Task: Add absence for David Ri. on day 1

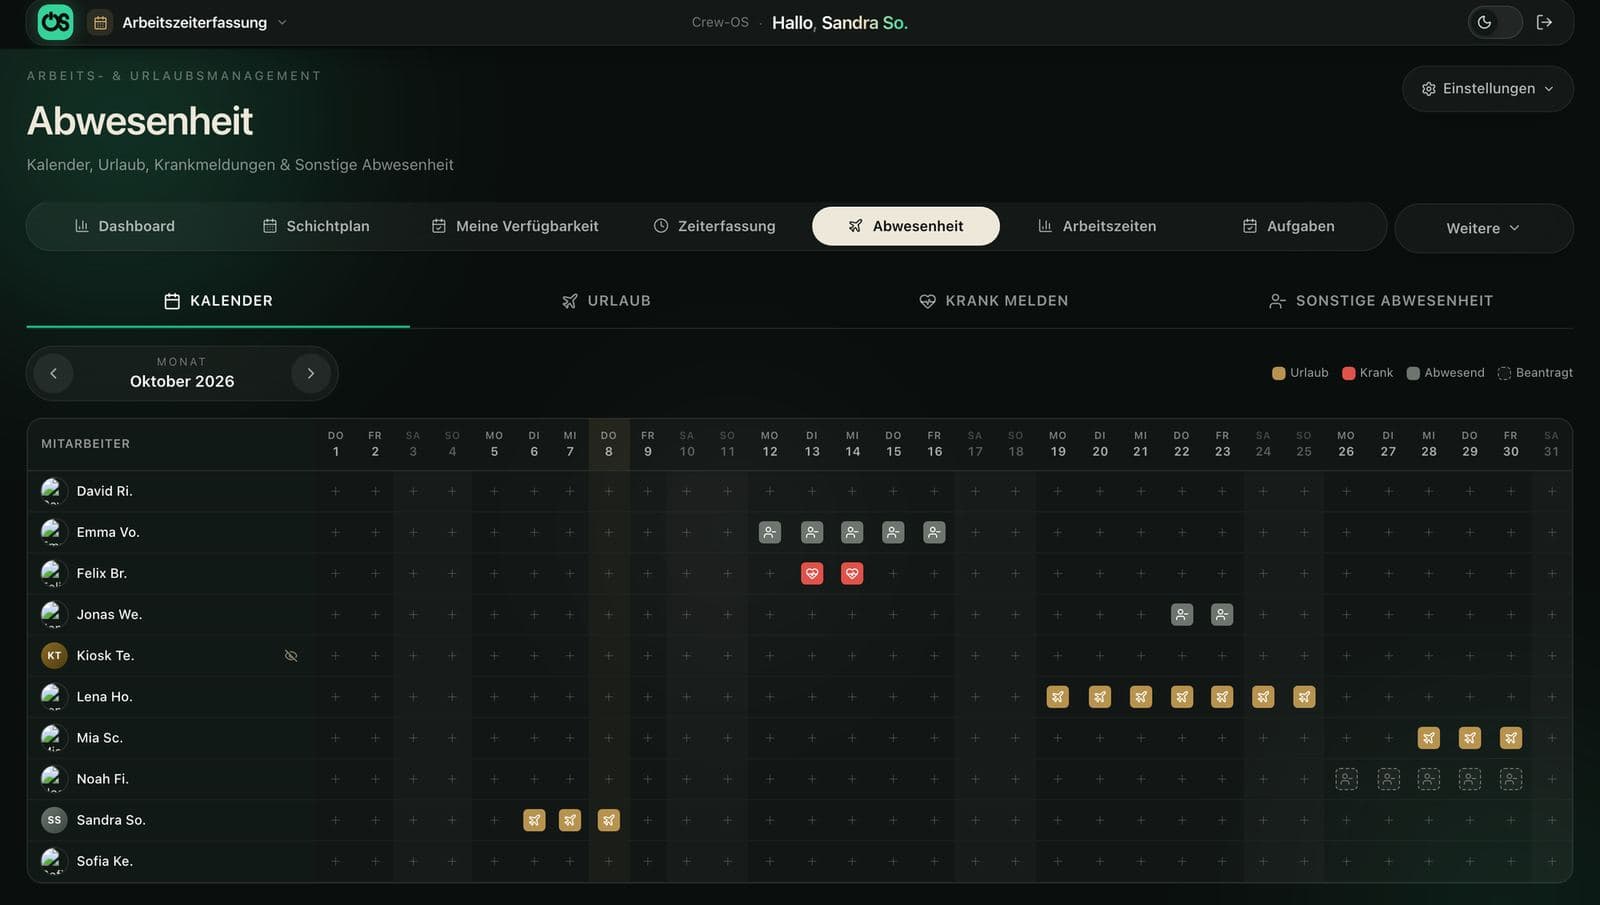Action: pos(336,491)
